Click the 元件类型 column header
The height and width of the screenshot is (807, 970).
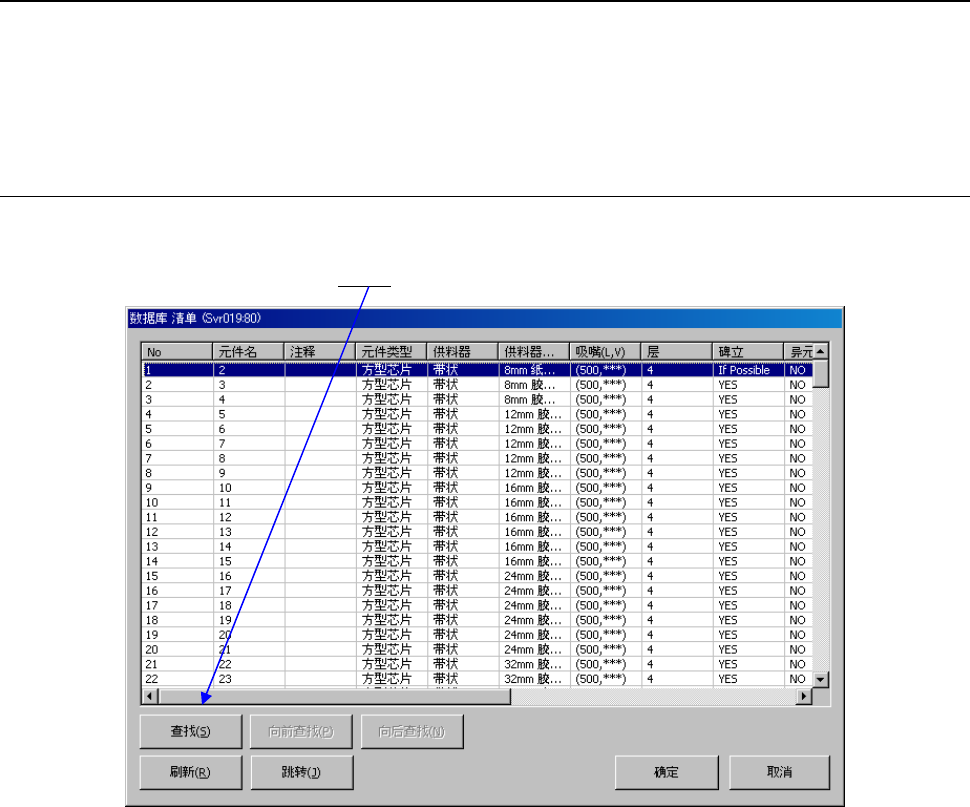point(391,352)
